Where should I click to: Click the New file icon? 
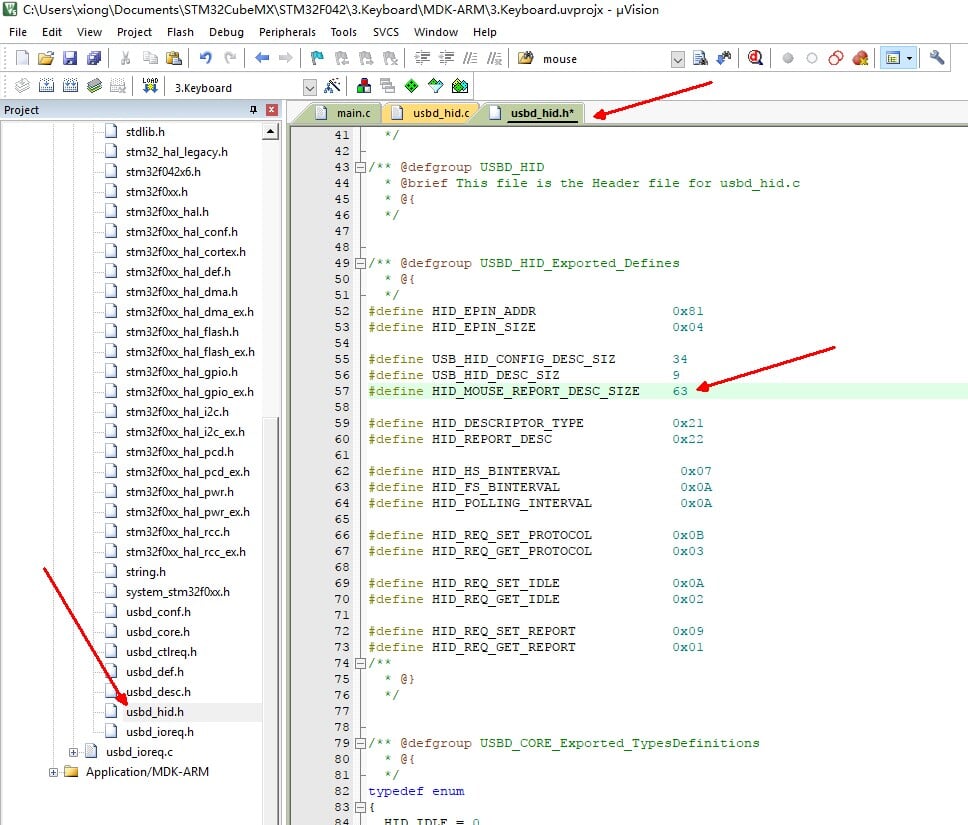pos(22,59)
